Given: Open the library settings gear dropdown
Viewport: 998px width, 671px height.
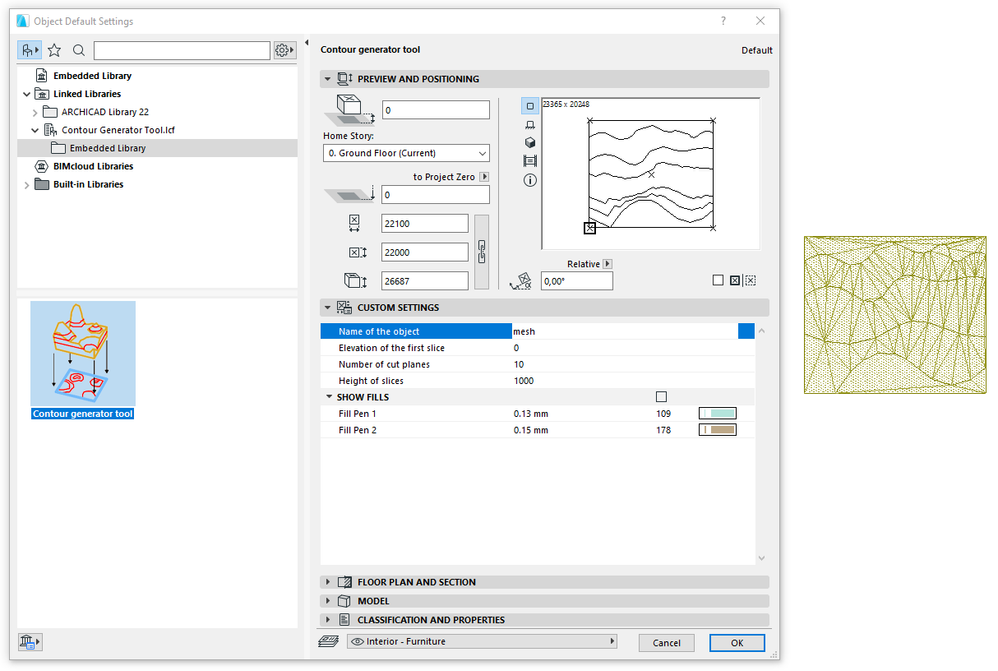Looking at the screenshot, I should [285, 50].
